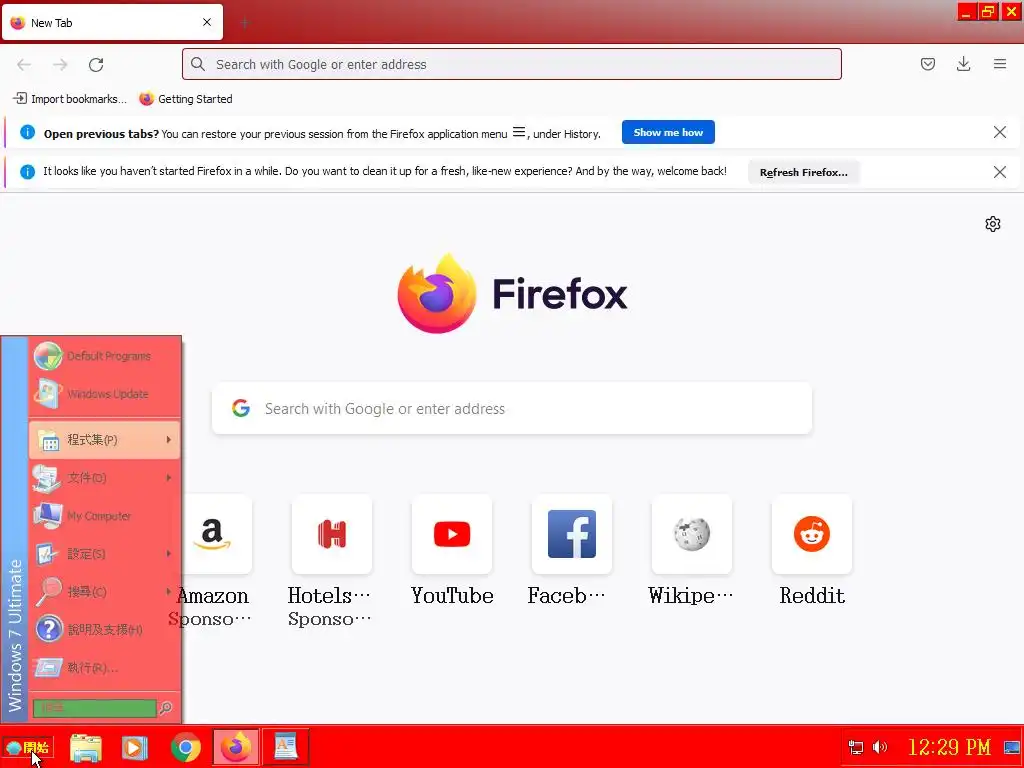Open a new tab with the plus button

pyautogui.click(x=245, y=23)
